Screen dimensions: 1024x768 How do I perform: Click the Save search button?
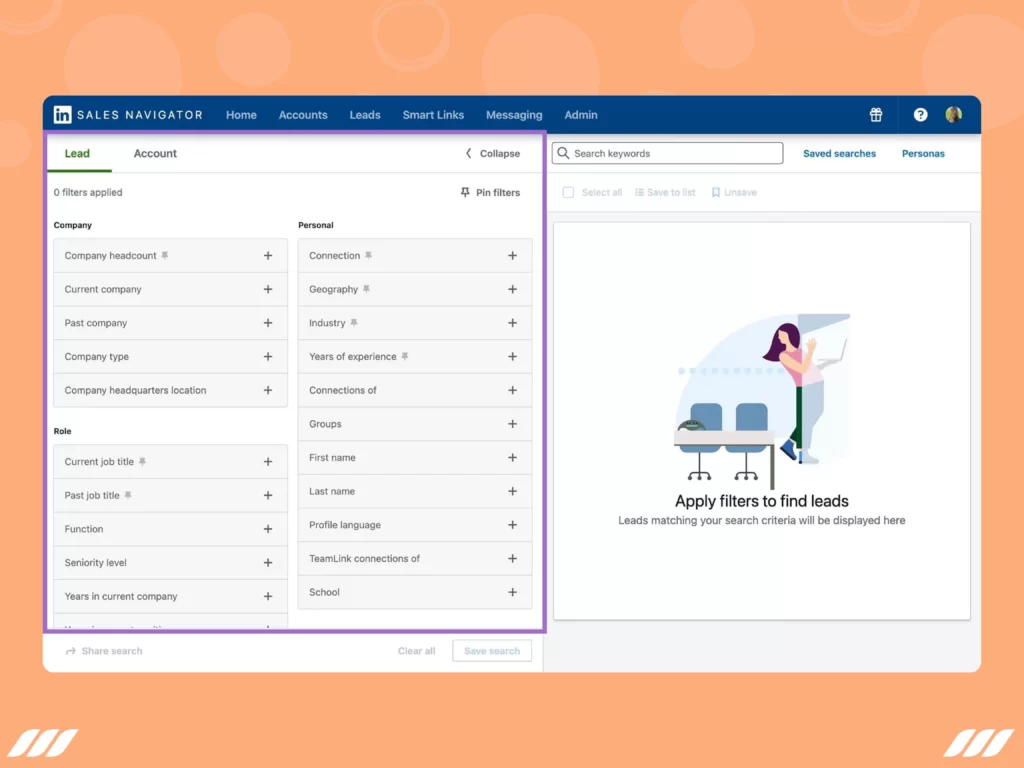492,651
